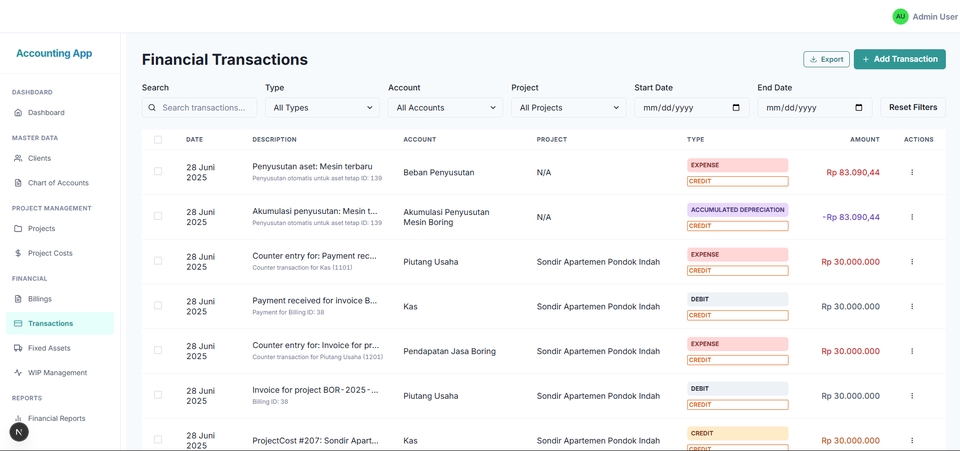Open actions menu for Penyusutan aset row
Screen dimensions: 960x451
912,173
